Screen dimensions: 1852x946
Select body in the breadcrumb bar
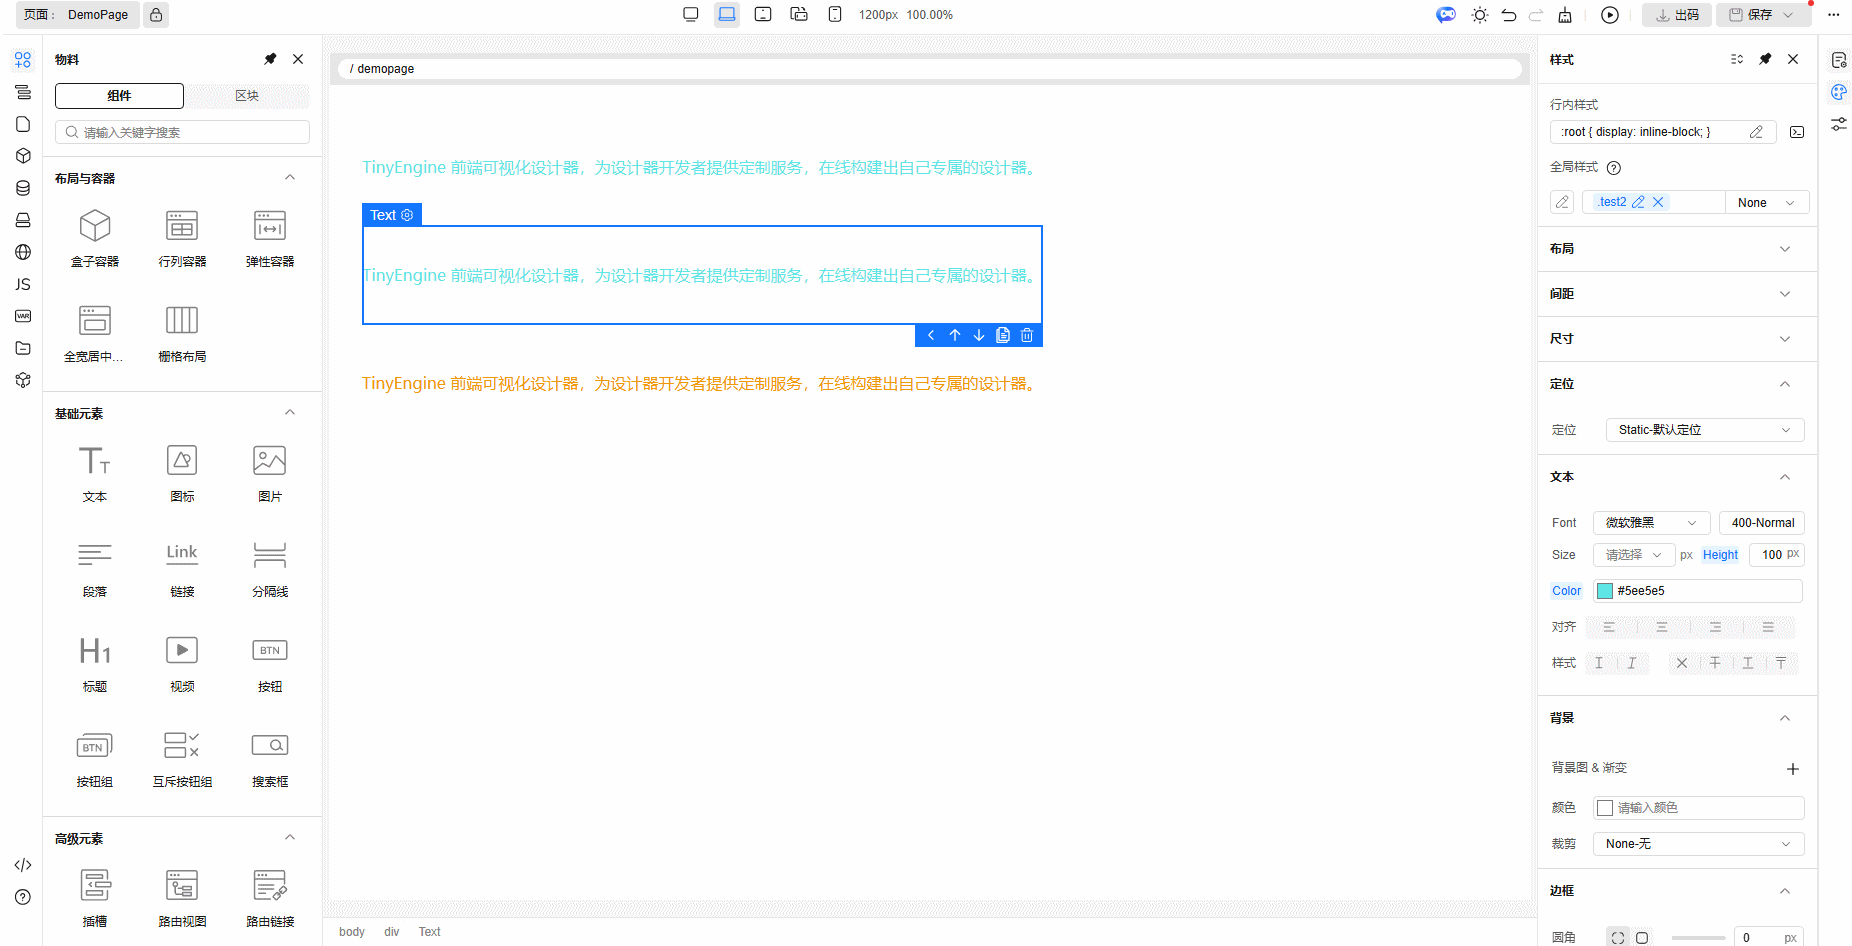coord(352,932)
